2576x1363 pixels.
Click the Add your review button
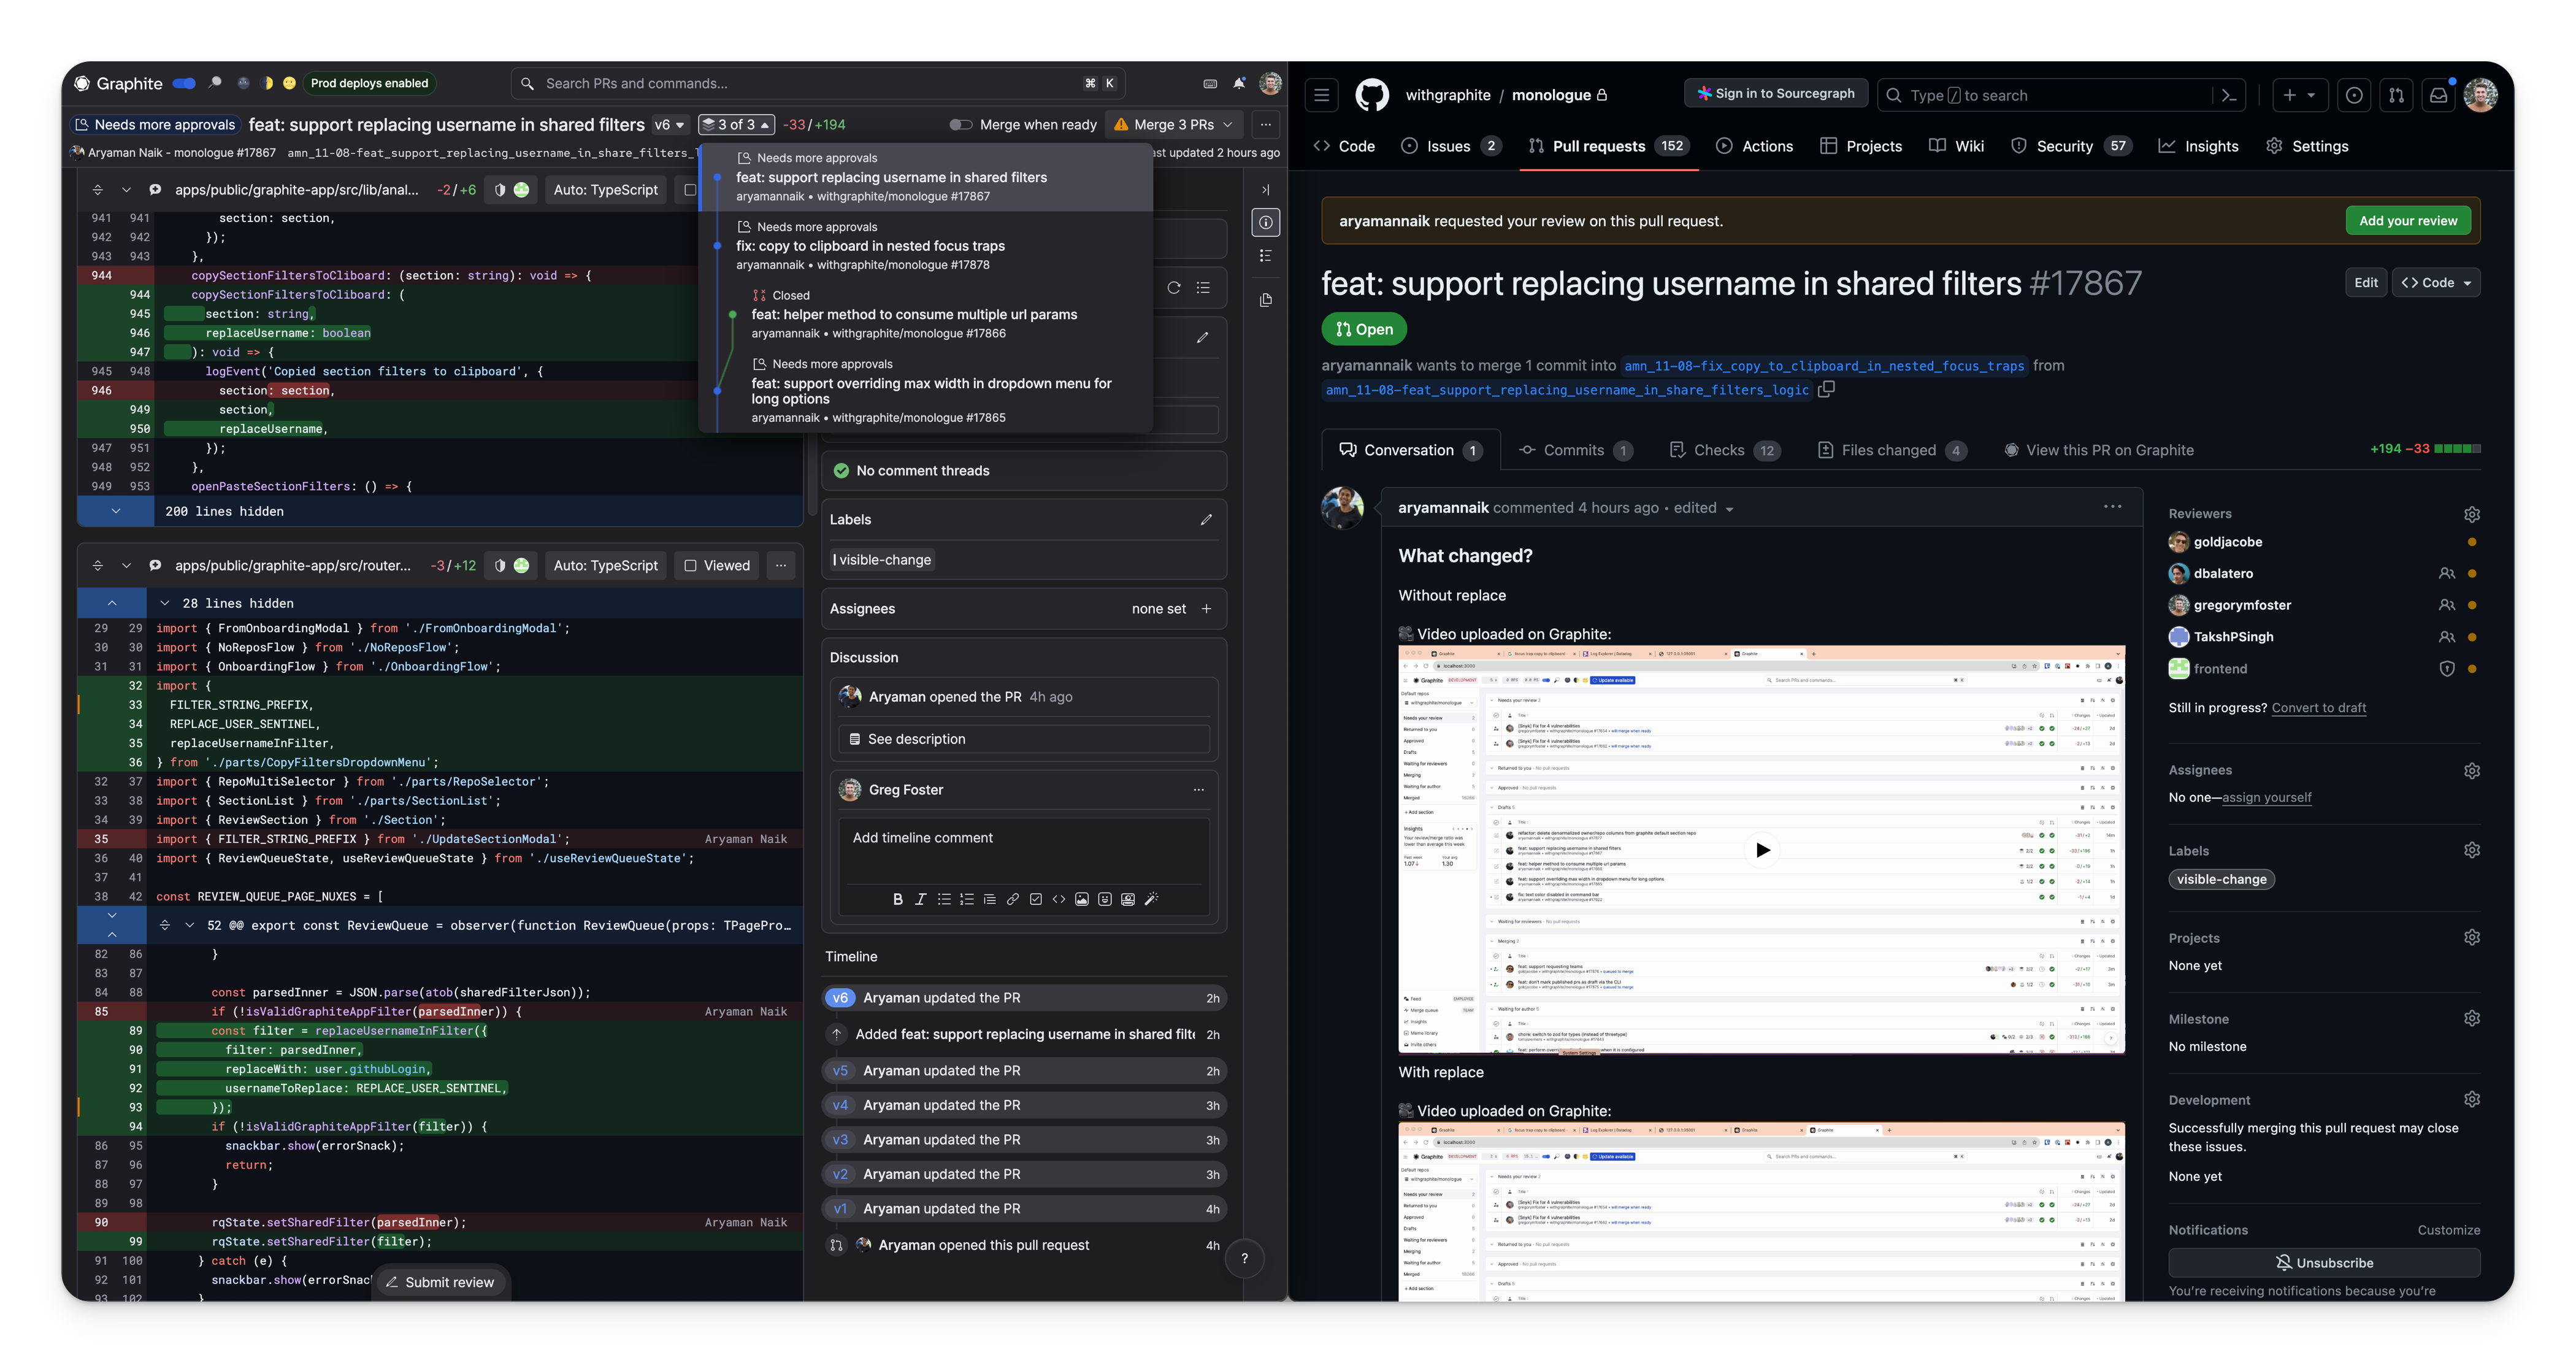pos(2408,220)
